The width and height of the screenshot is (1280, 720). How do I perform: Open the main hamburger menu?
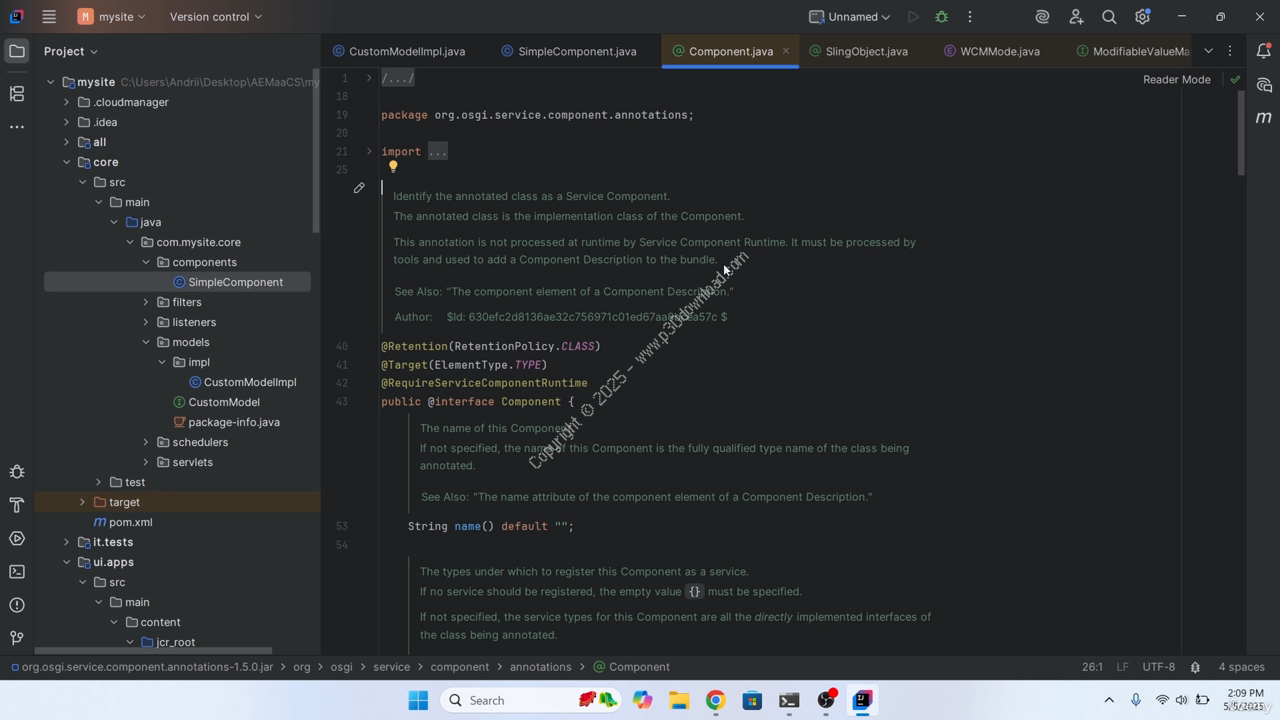[x=49, y=17]
